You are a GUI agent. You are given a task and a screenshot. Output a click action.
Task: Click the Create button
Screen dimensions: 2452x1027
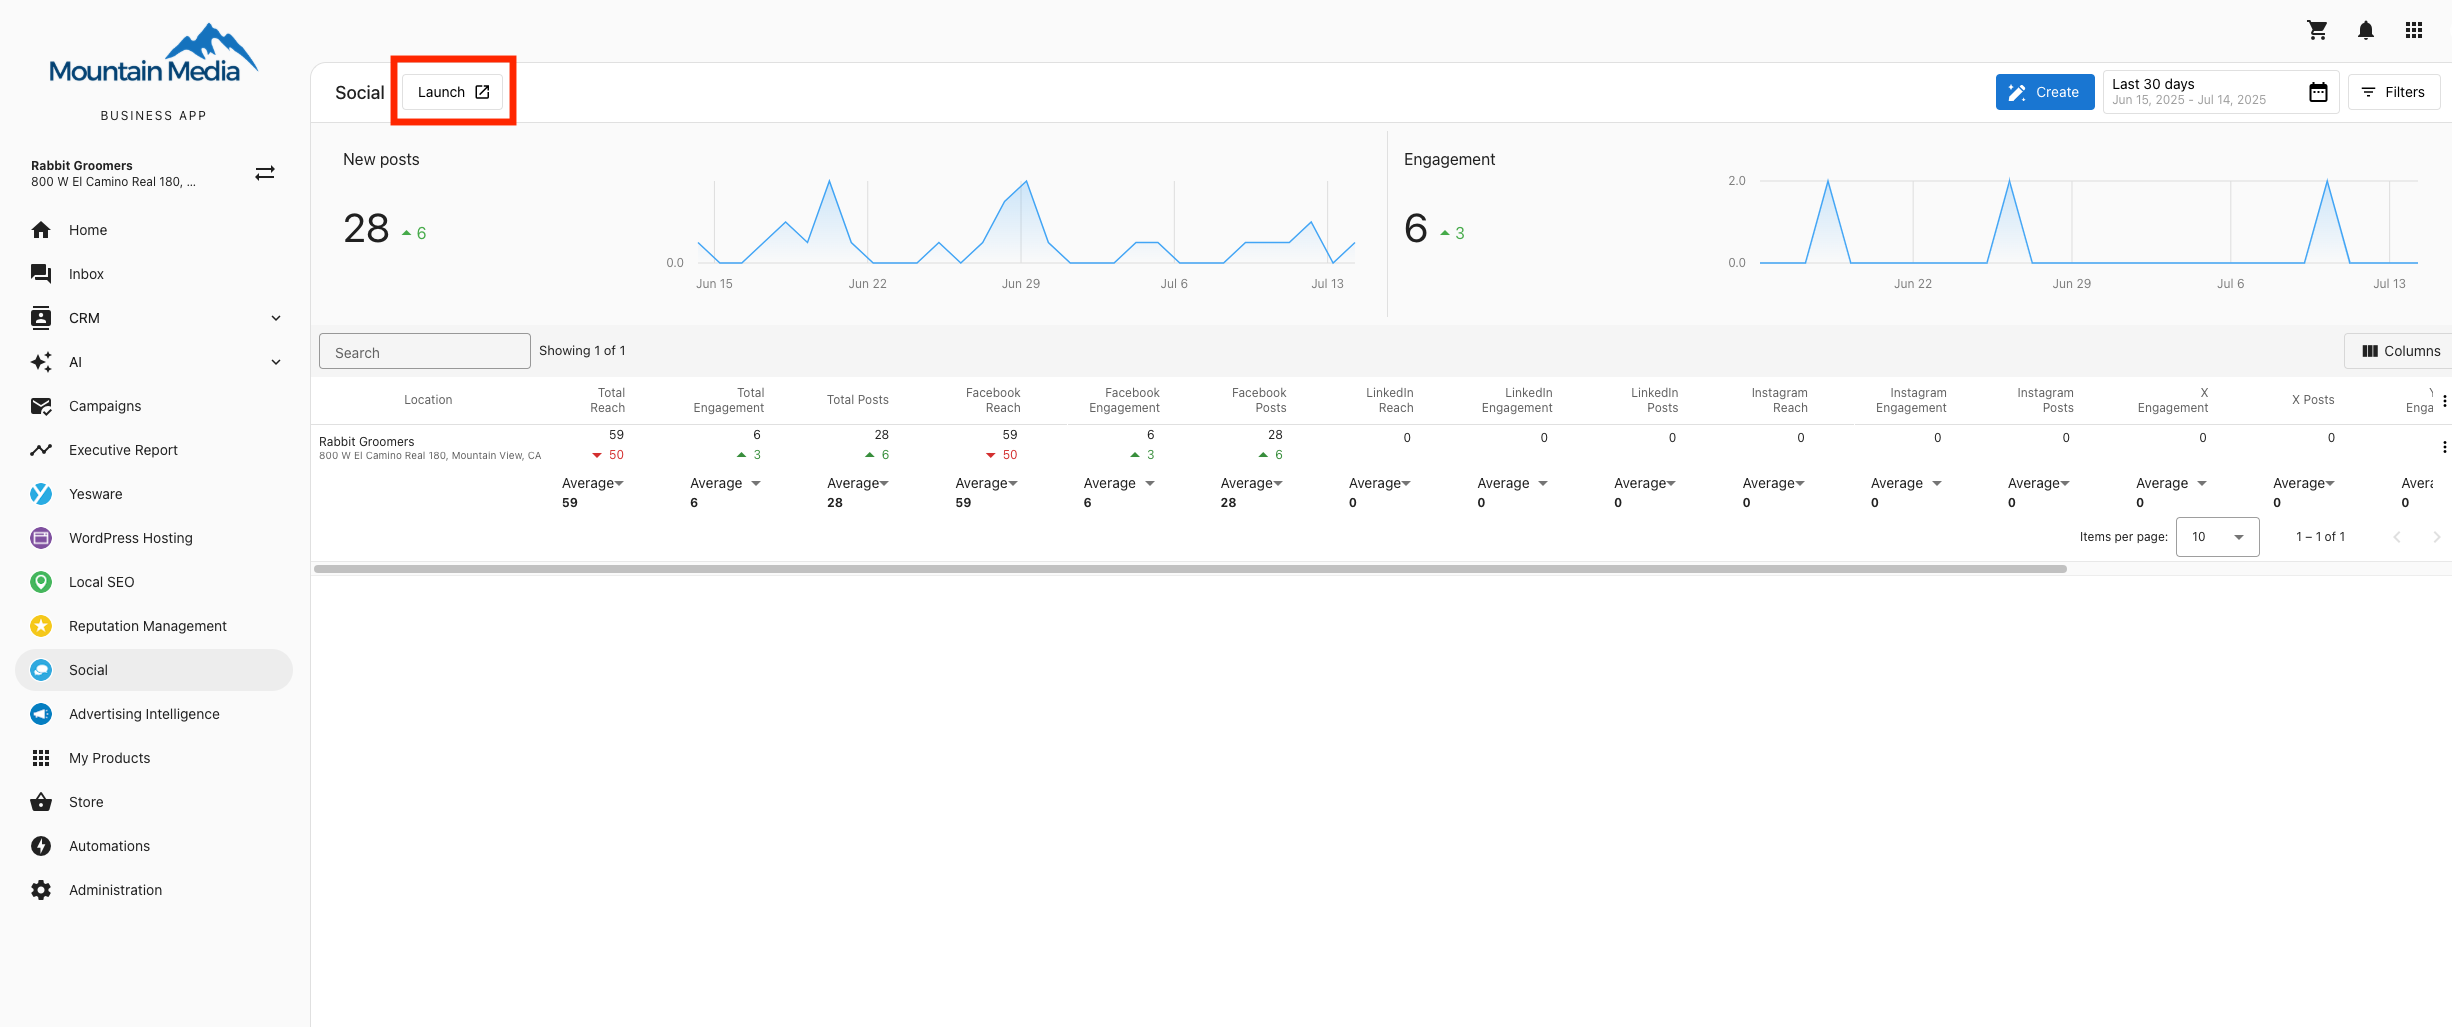coord(2044,91)
